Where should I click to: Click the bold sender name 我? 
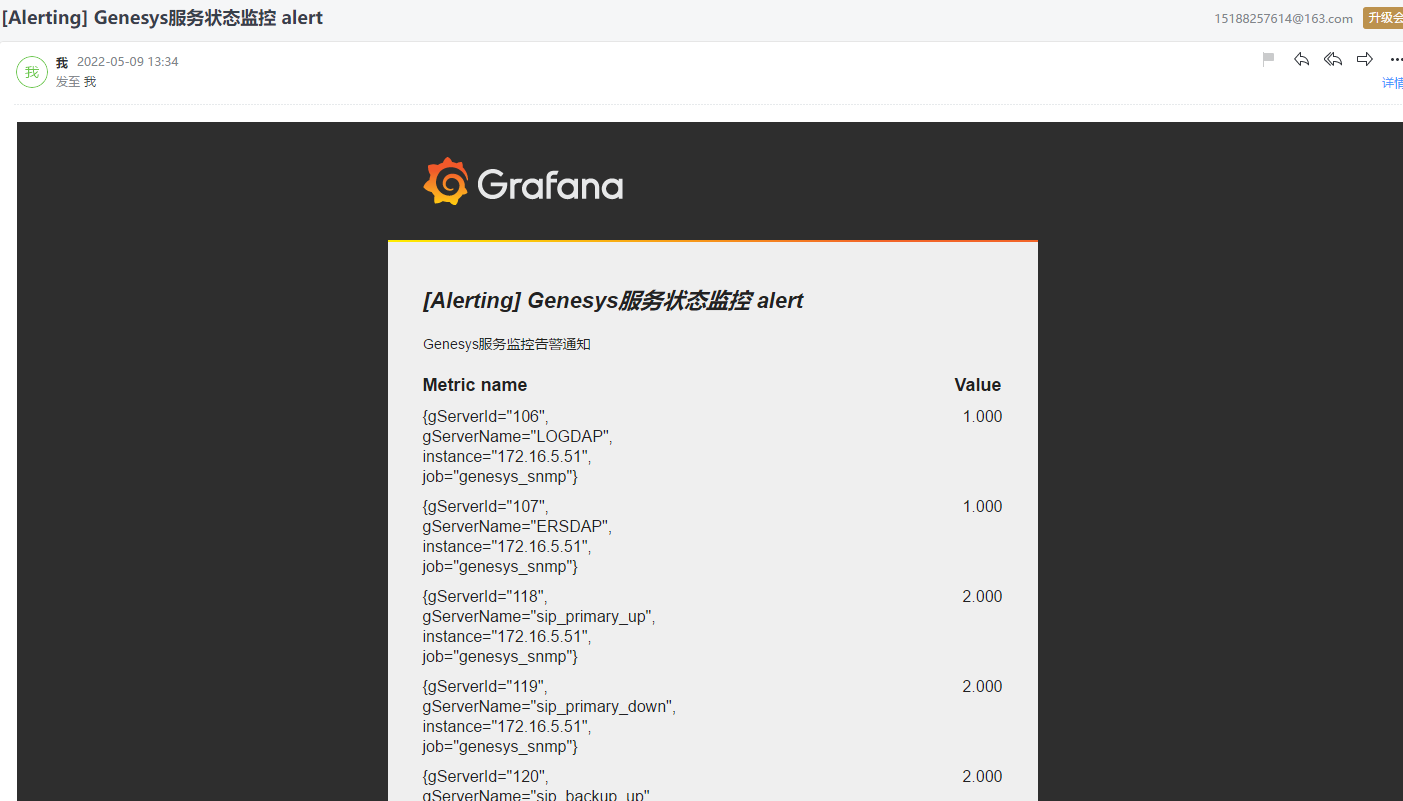(62, 62)
